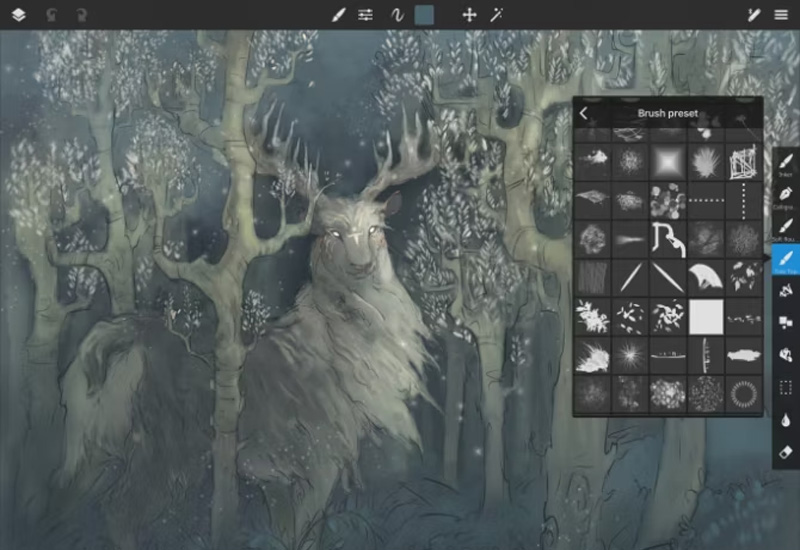
Task: Pick the vertical dotted line brush preset
Action: (x=743, y=200)
